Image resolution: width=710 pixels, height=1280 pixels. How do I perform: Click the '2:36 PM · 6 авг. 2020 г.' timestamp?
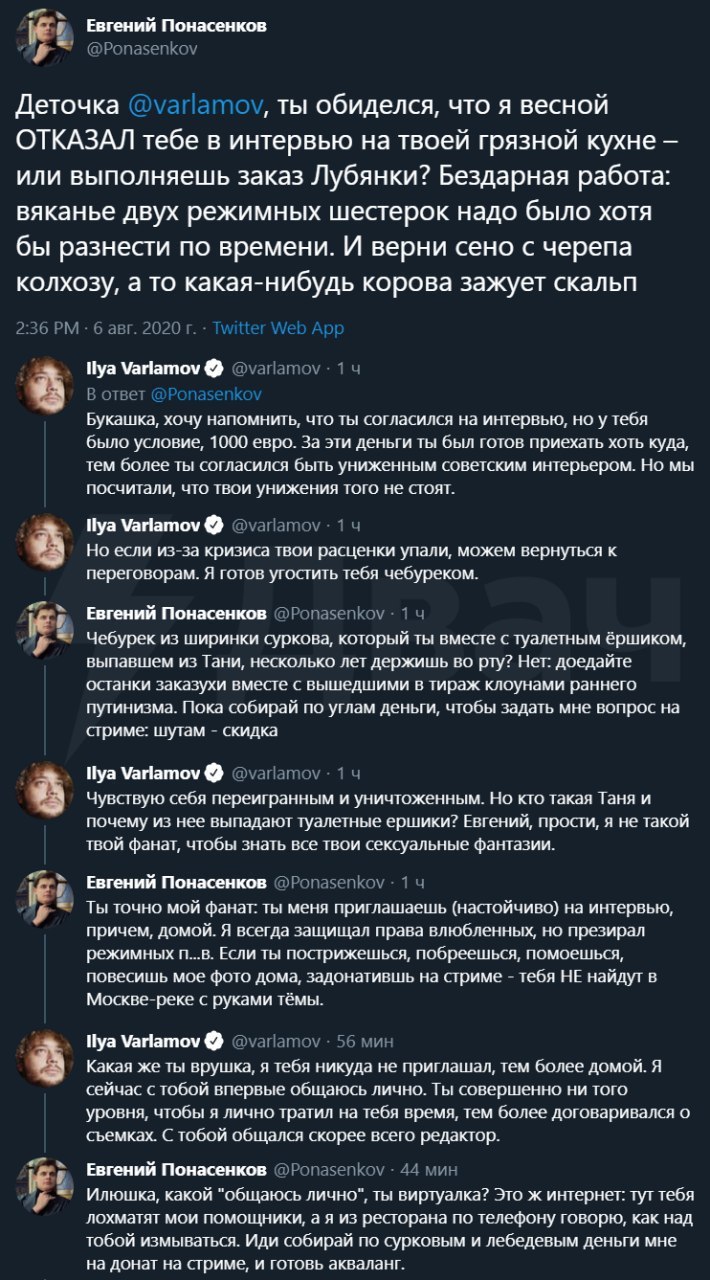point(109,328)
